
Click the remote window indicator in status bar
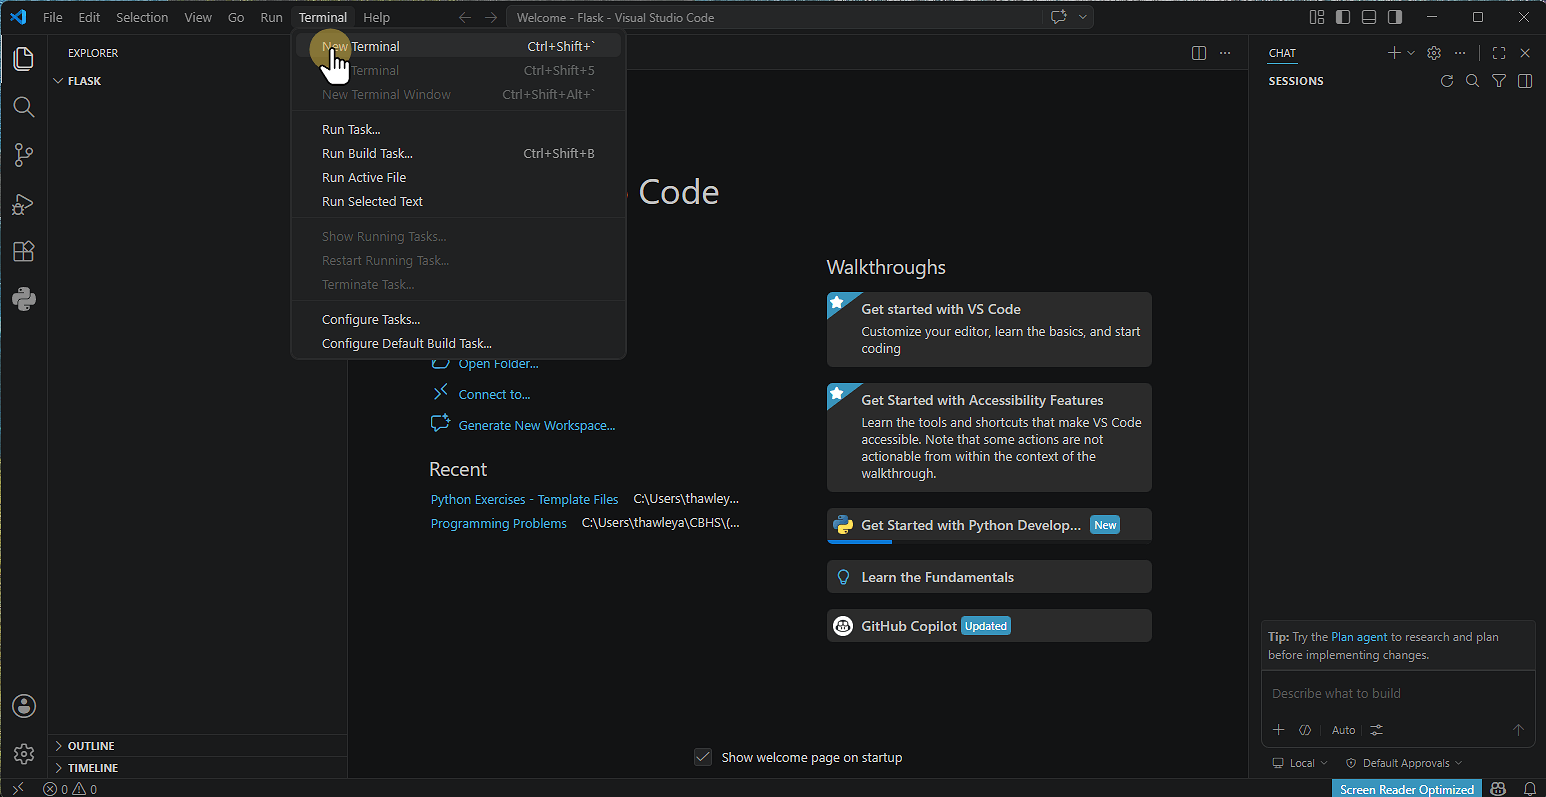pyautogui.click(x=17, y=789)
